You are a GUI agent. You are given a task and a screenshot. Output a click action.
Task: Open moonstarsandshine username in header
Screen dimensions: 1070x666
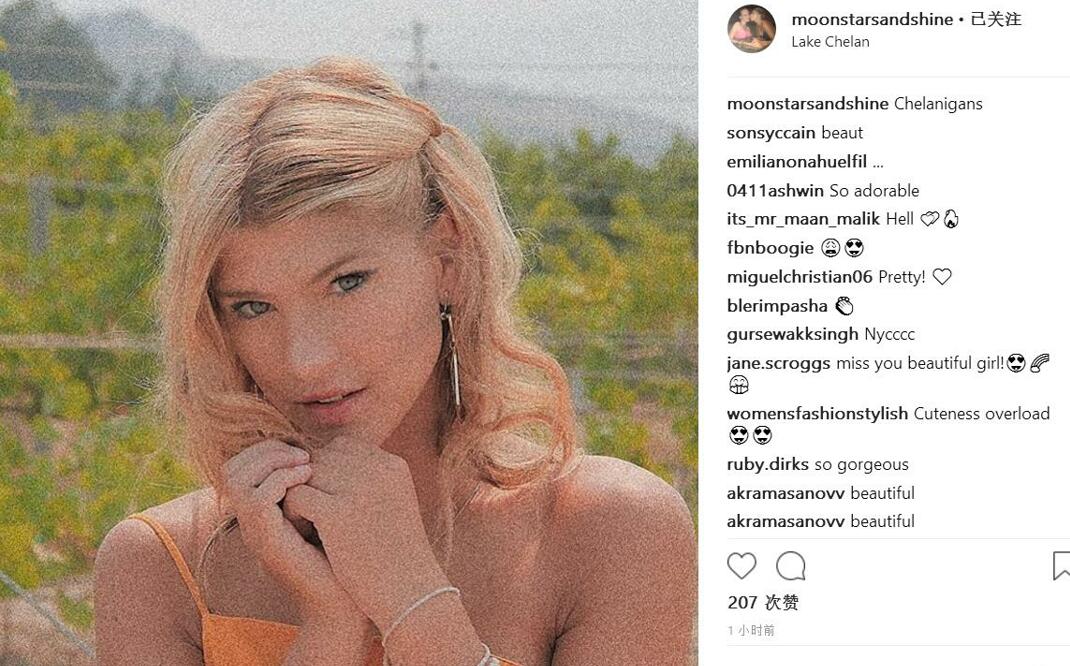(x=872, y=19)
